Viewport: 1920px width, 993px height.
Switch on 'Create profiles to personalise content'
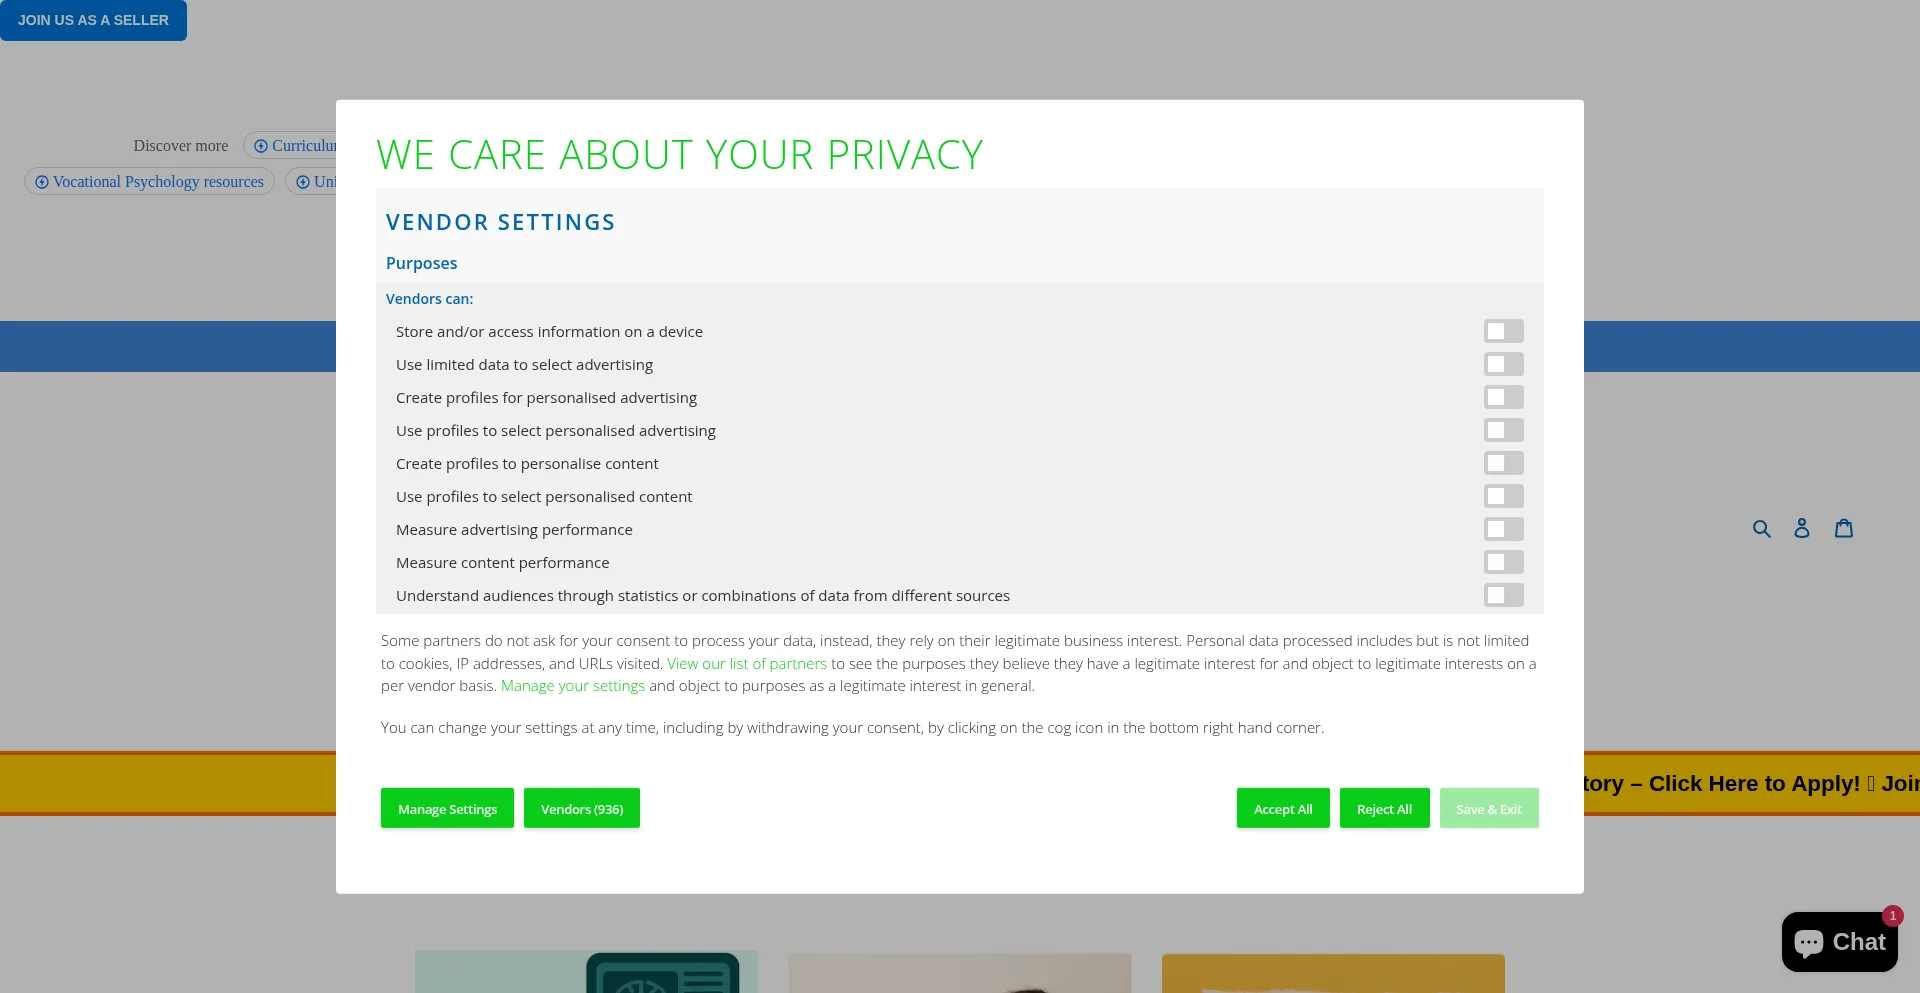(x=1503, y=463)
